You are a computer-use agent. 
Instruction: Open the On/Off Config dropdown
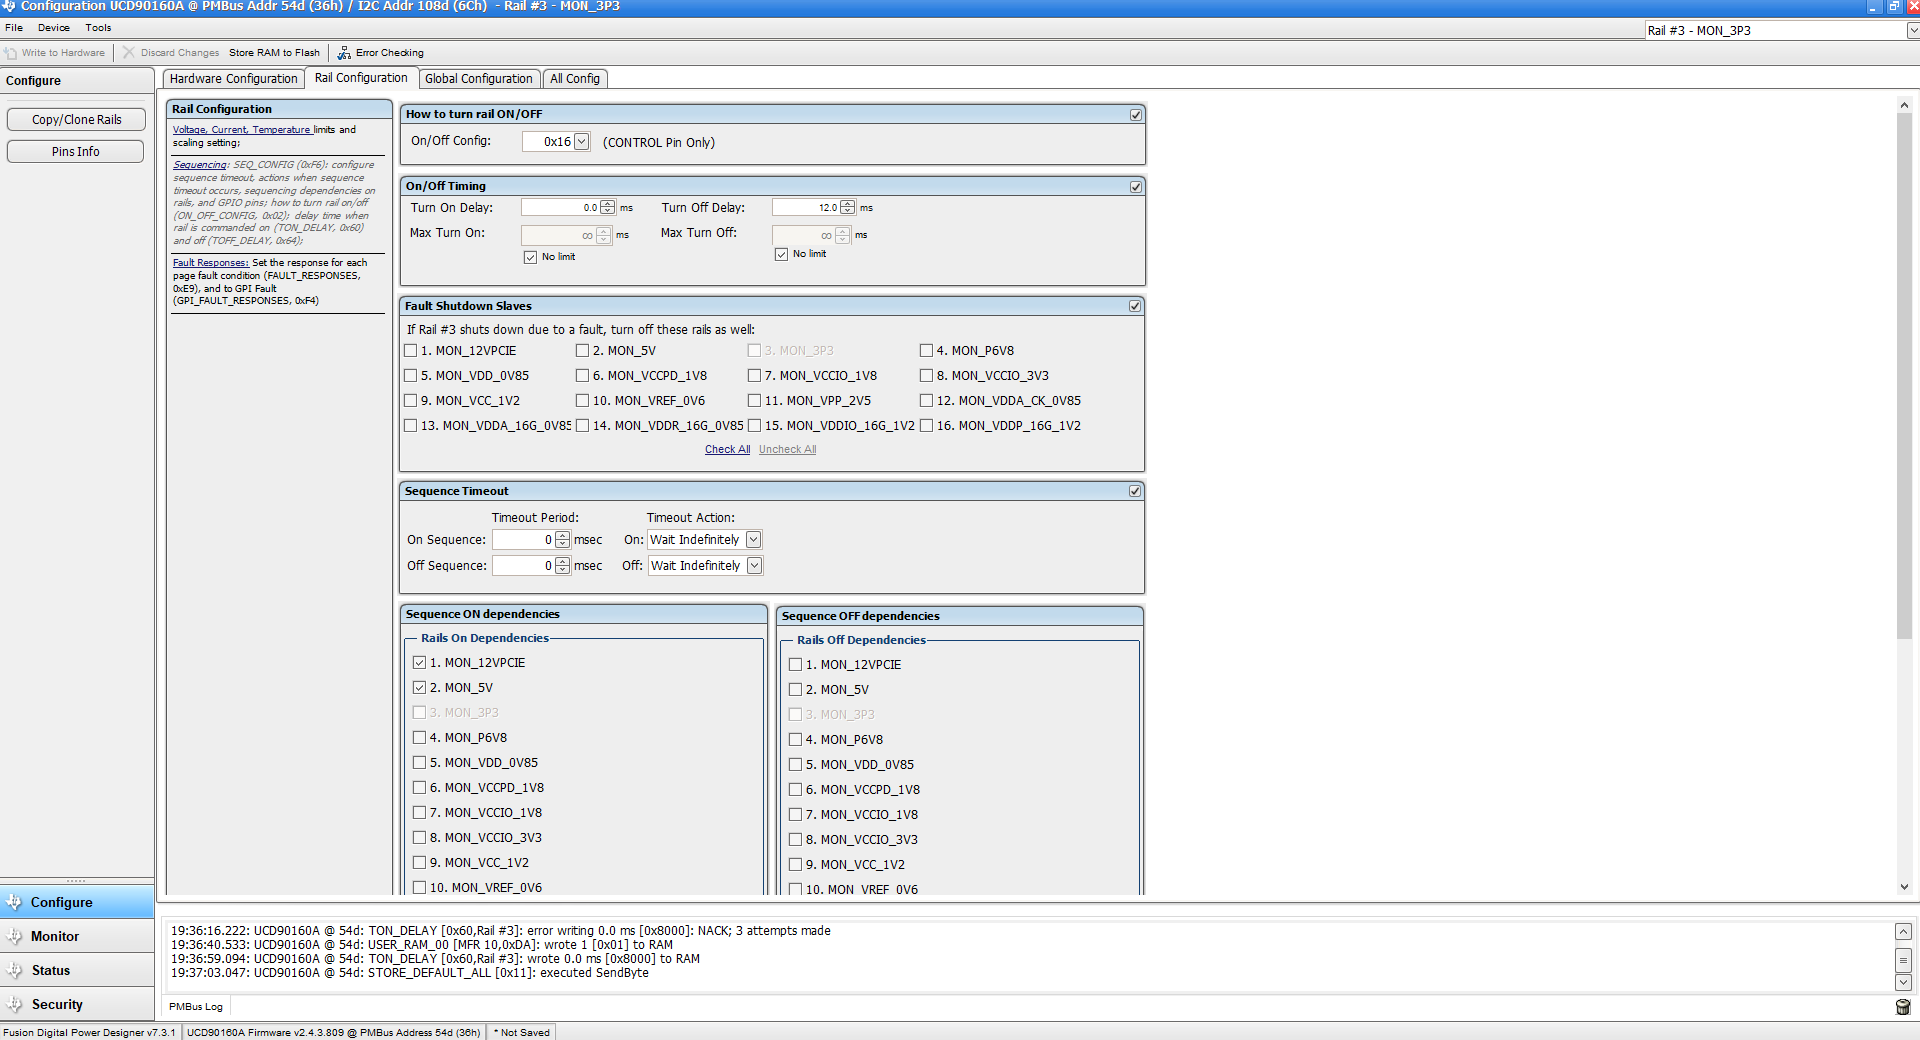(582, 142)
